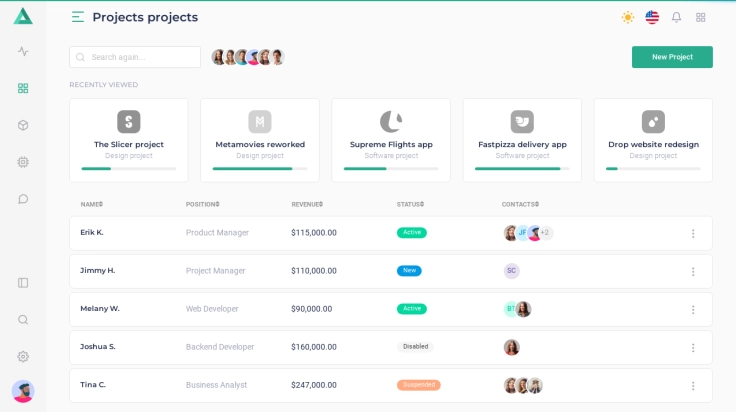The height and width of the screenshot is (412, 736).
Task: Toggle the sun light/dark mode switch
Action: pos(627,17)
